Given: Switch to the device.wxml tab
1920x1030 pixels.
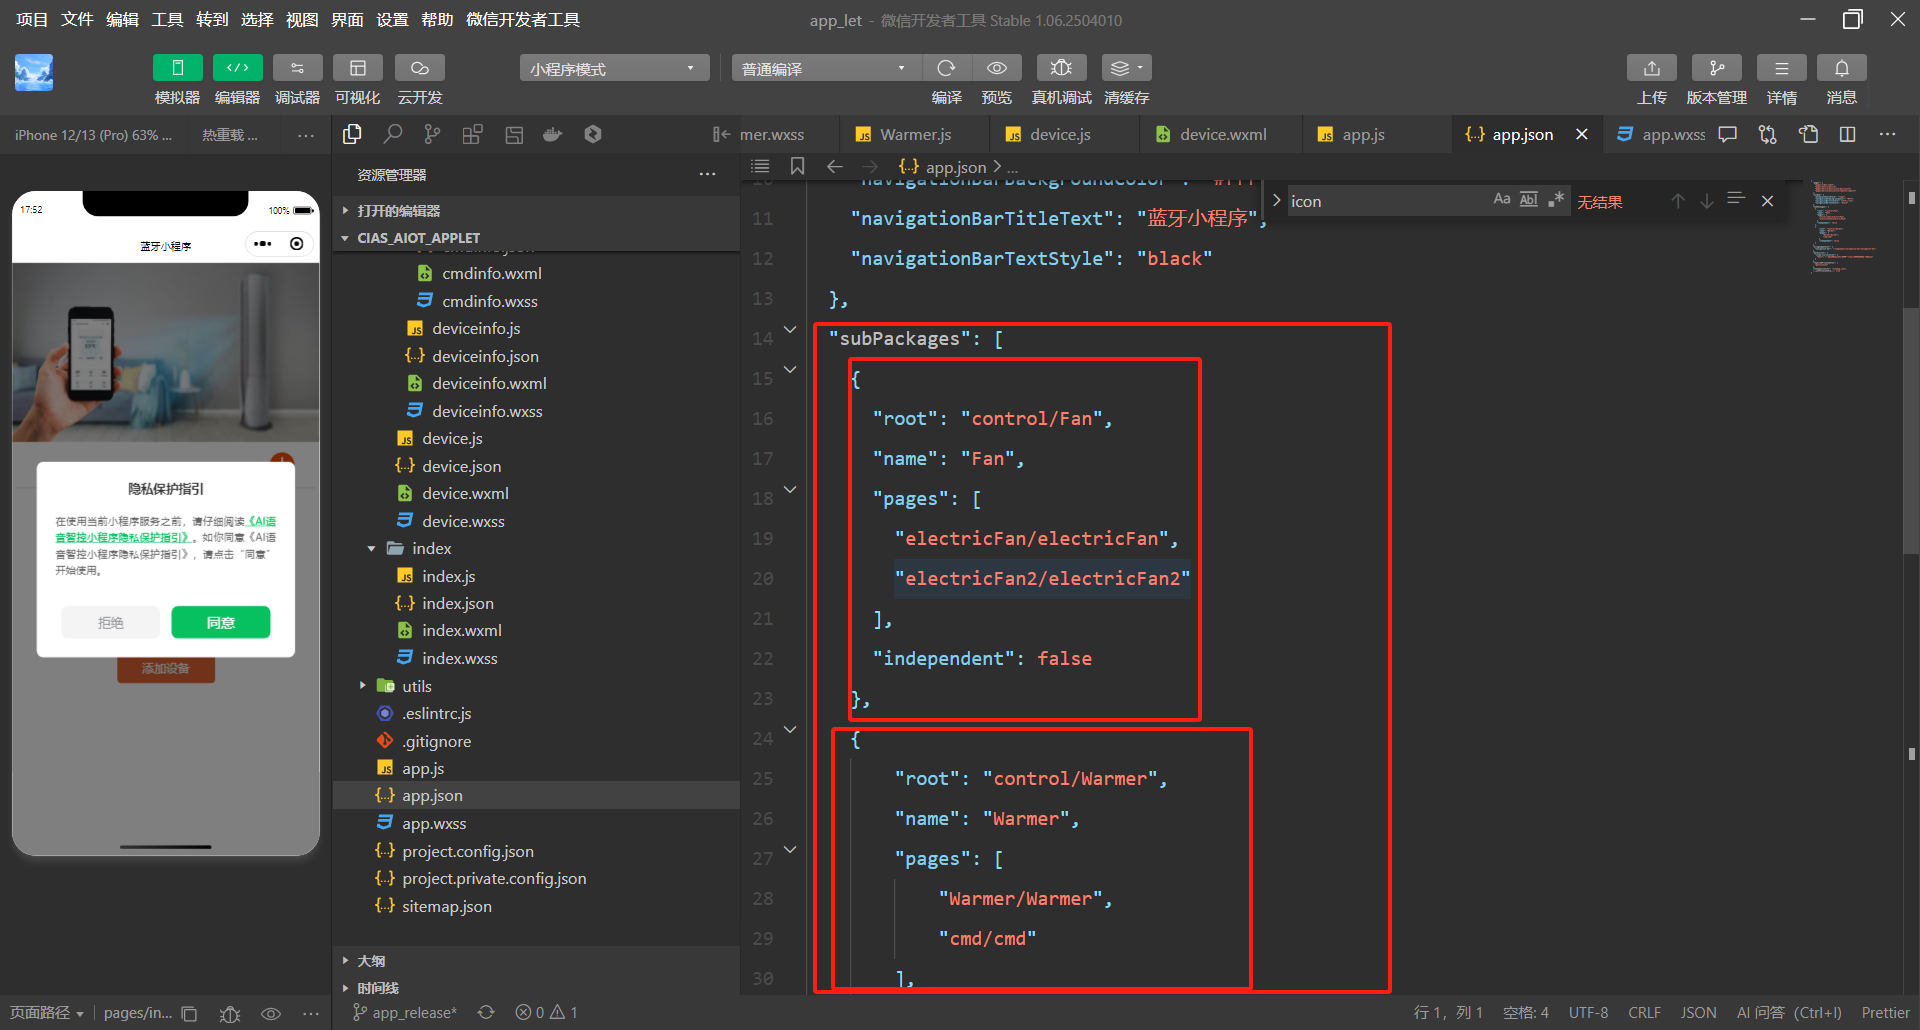Looking at the screenshot, I should point(1222,134).
